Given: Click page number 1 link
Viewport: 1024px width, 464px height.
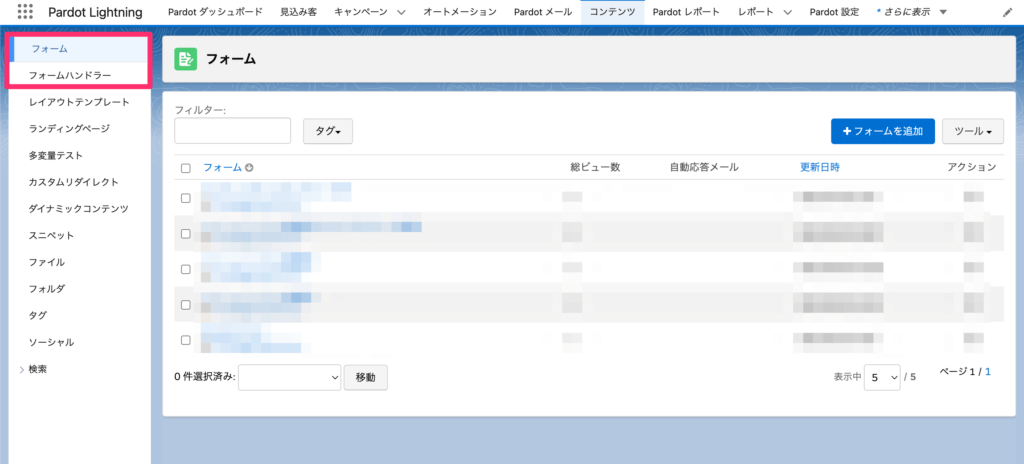Looking at the screenshot, I should (x=988, y=371).
